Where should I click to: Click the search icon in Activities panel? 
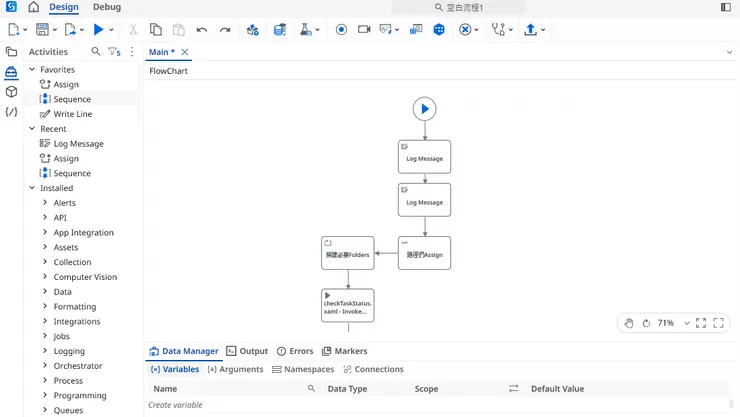click(x=96, y=52)
